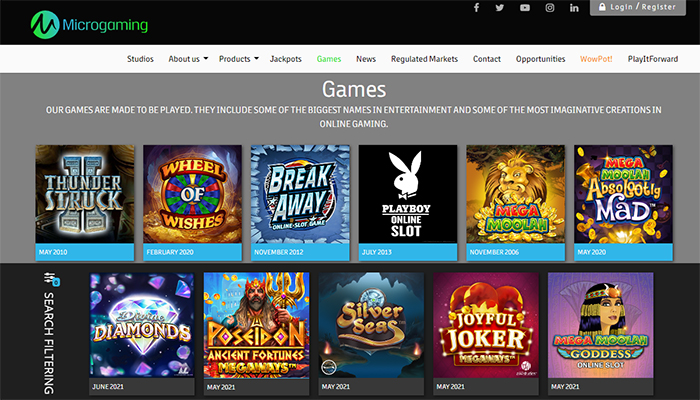Select the Playboy Online Slot thumbnail

click(408, 194)
